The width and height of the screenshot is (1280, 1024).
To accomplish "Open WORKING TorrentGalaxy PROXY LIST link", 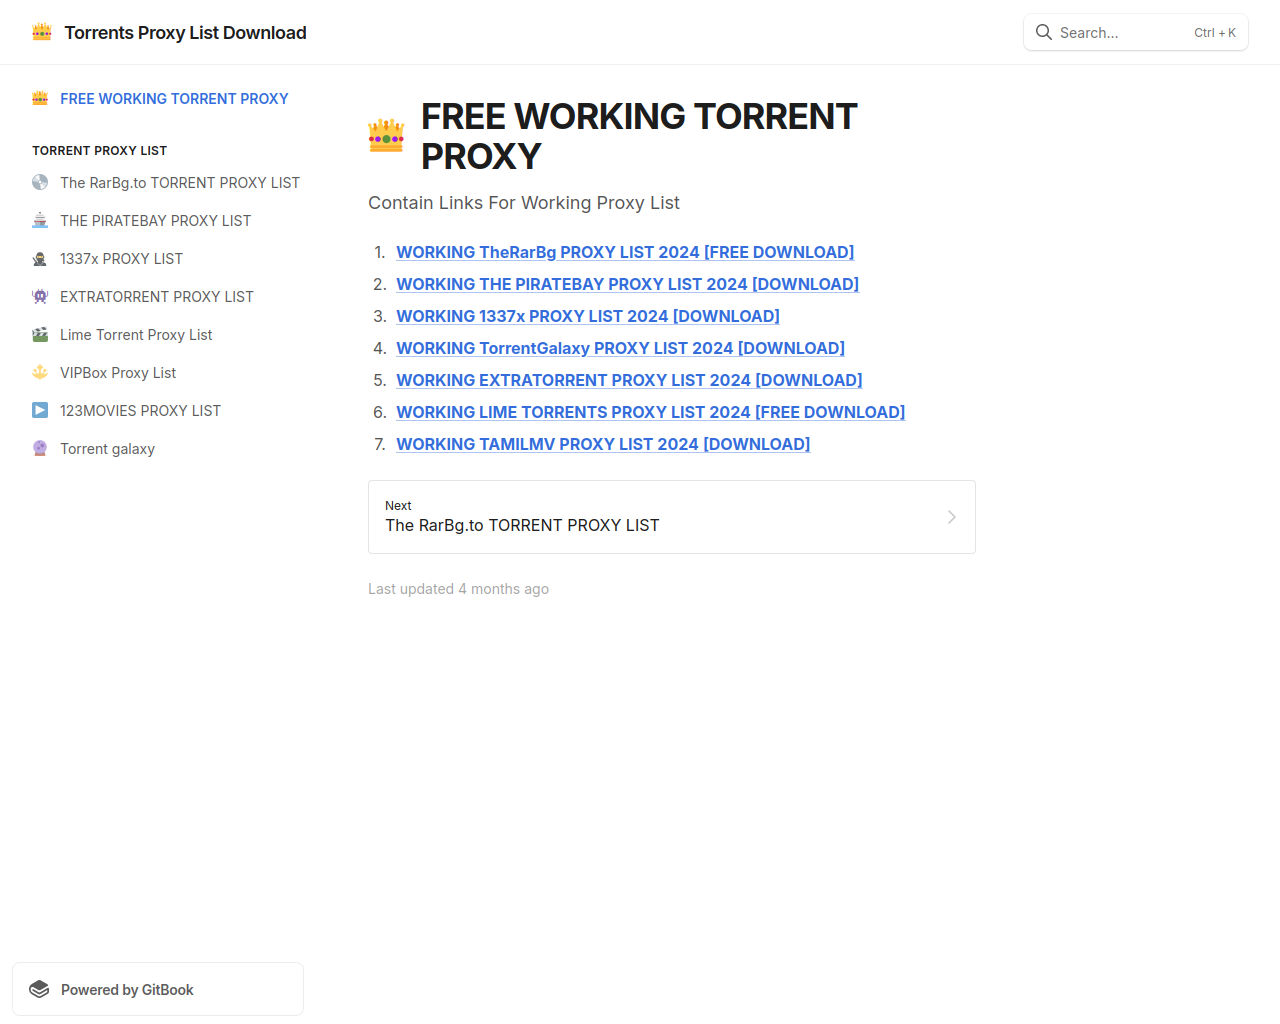I will point(620,348).
